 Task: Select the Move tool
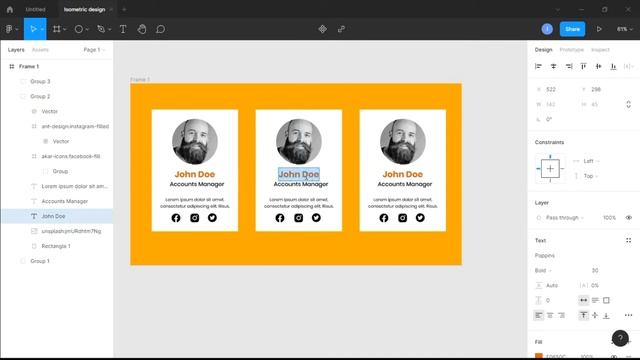[x=33, y=29]
